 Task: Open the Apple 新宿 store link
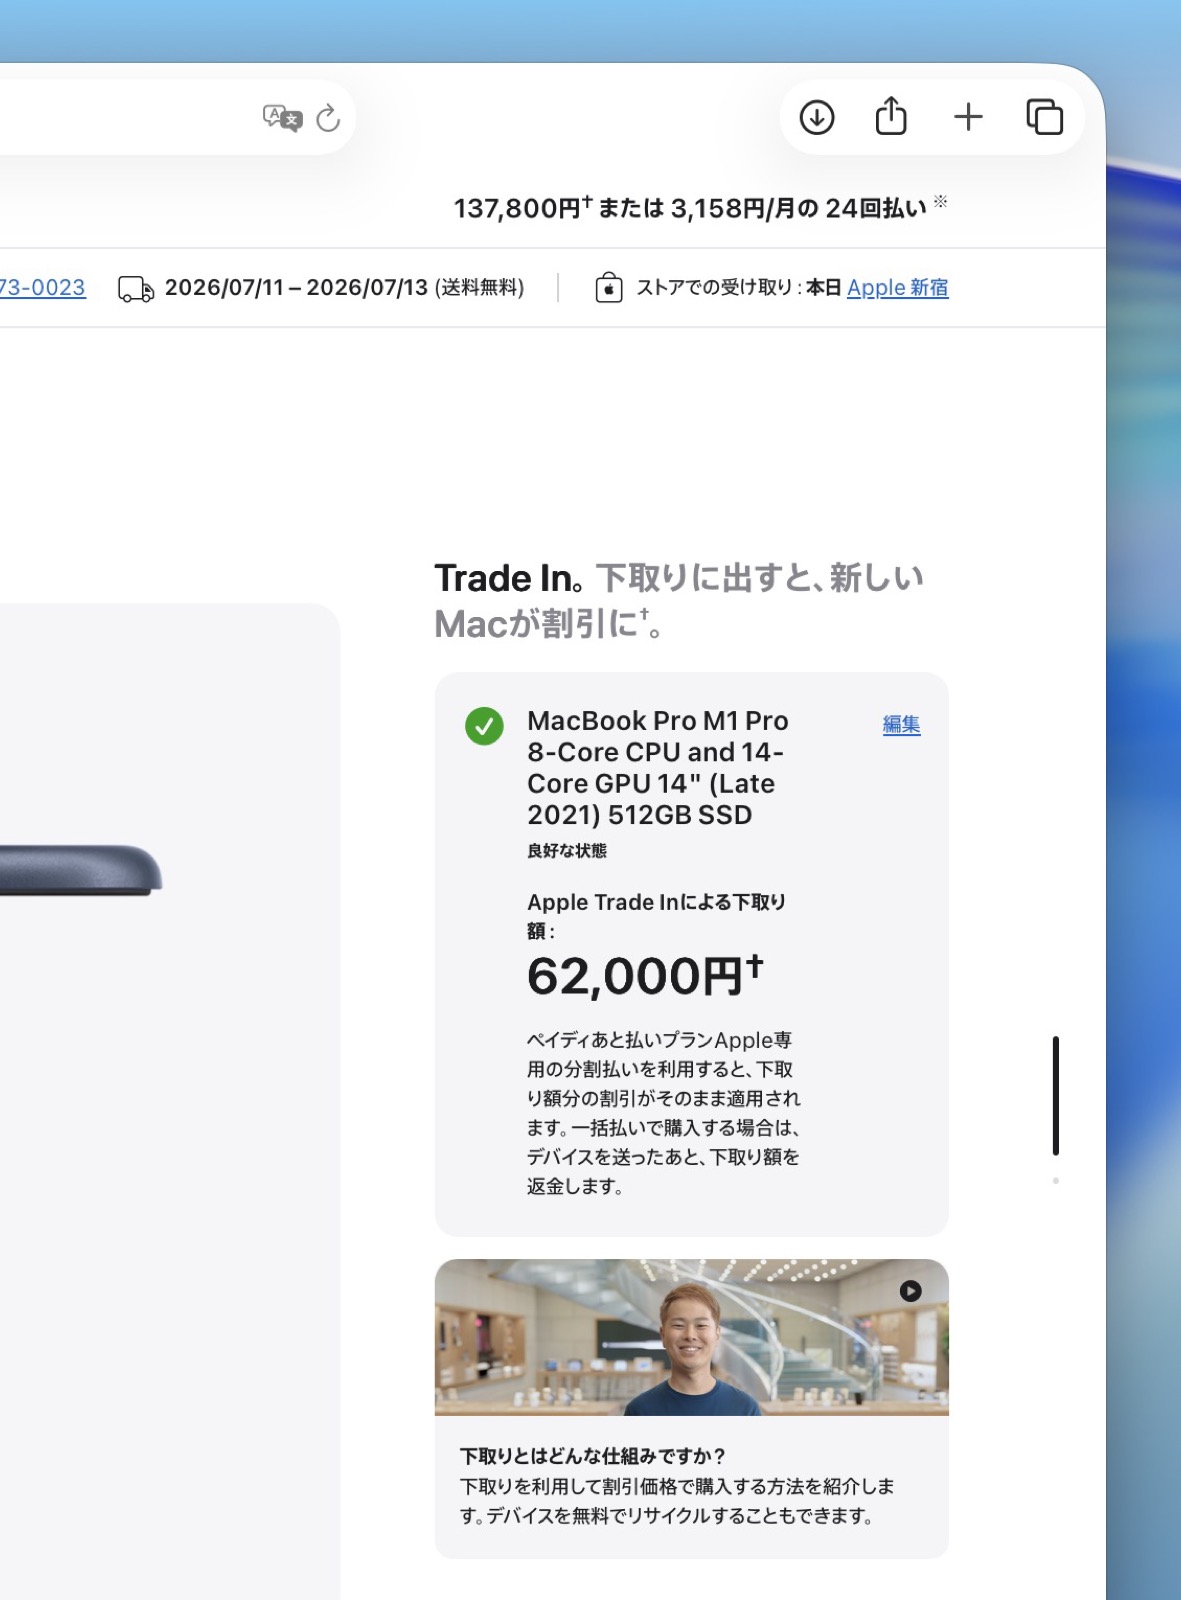pyautogui.click(x=897, y=288)
